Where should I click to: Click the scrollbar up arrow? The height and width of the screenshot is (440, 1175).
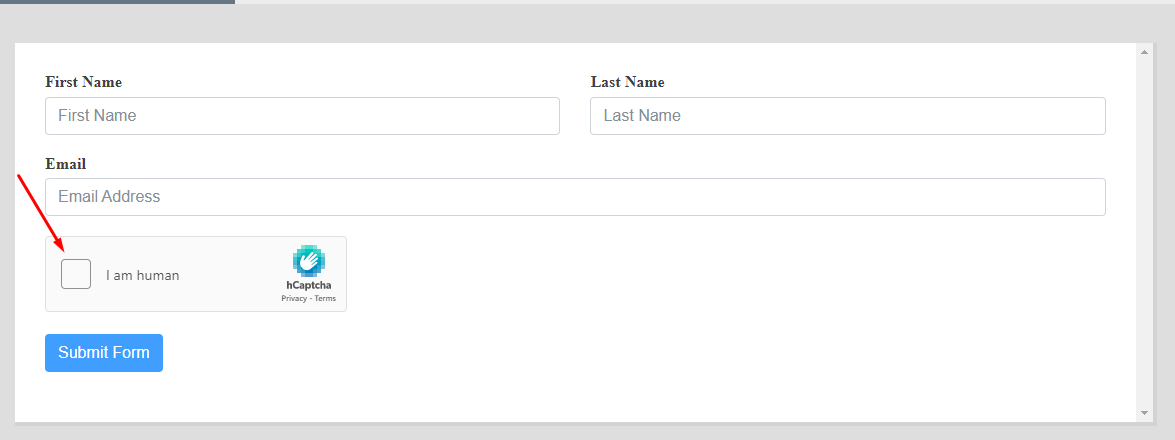point(1144,52)
